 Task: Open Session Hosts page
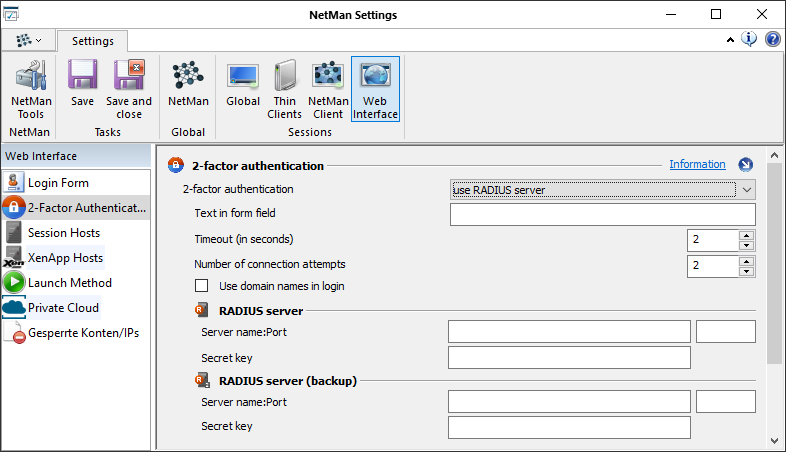(64, 233)
